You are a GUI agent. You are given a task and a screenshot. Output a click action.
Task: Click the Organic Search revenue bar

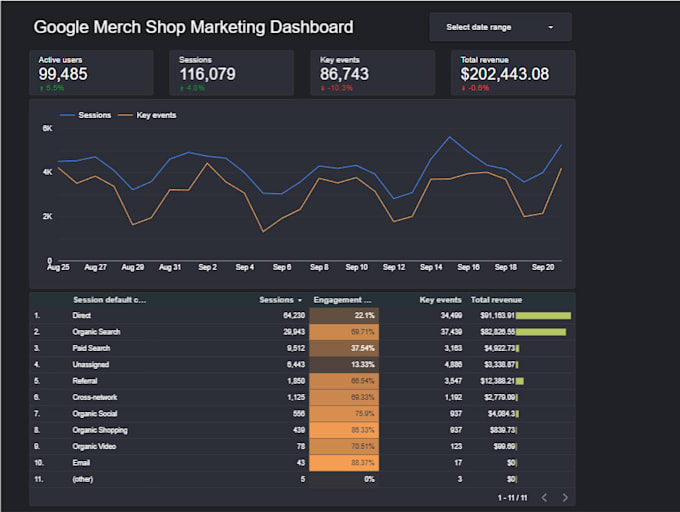click(541, 332)
